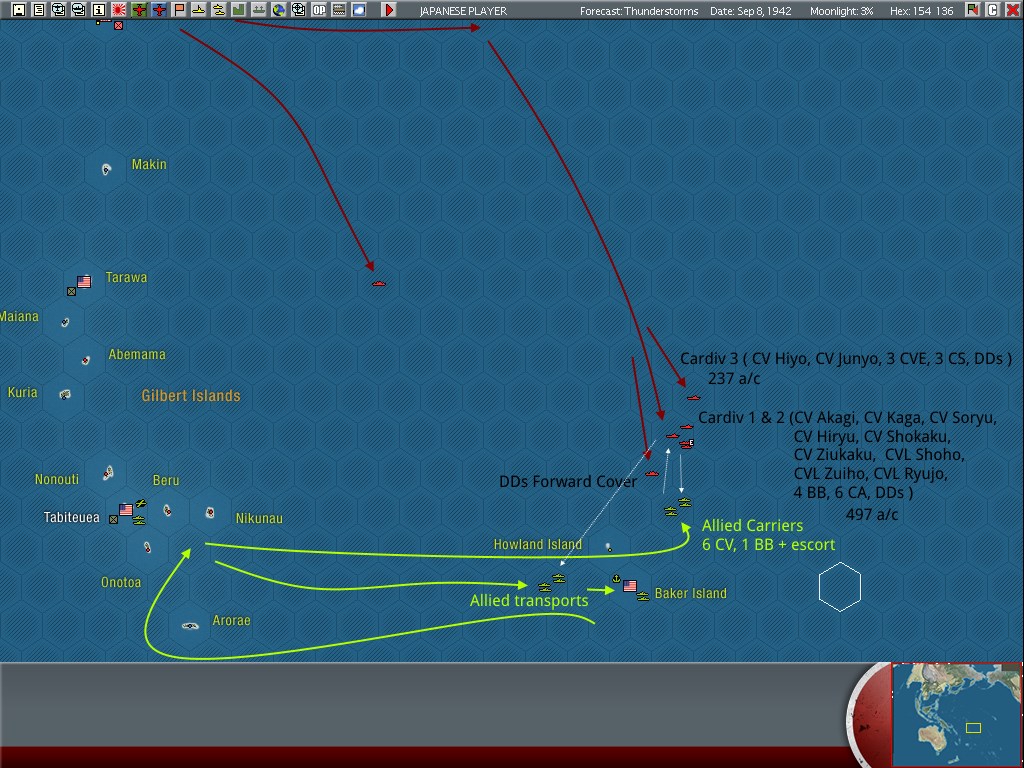Image resolution: width=1024 pixels, height=768 pixels.
Task: Click the 'C' icon in top bar
Action: [x=993, y=10]
